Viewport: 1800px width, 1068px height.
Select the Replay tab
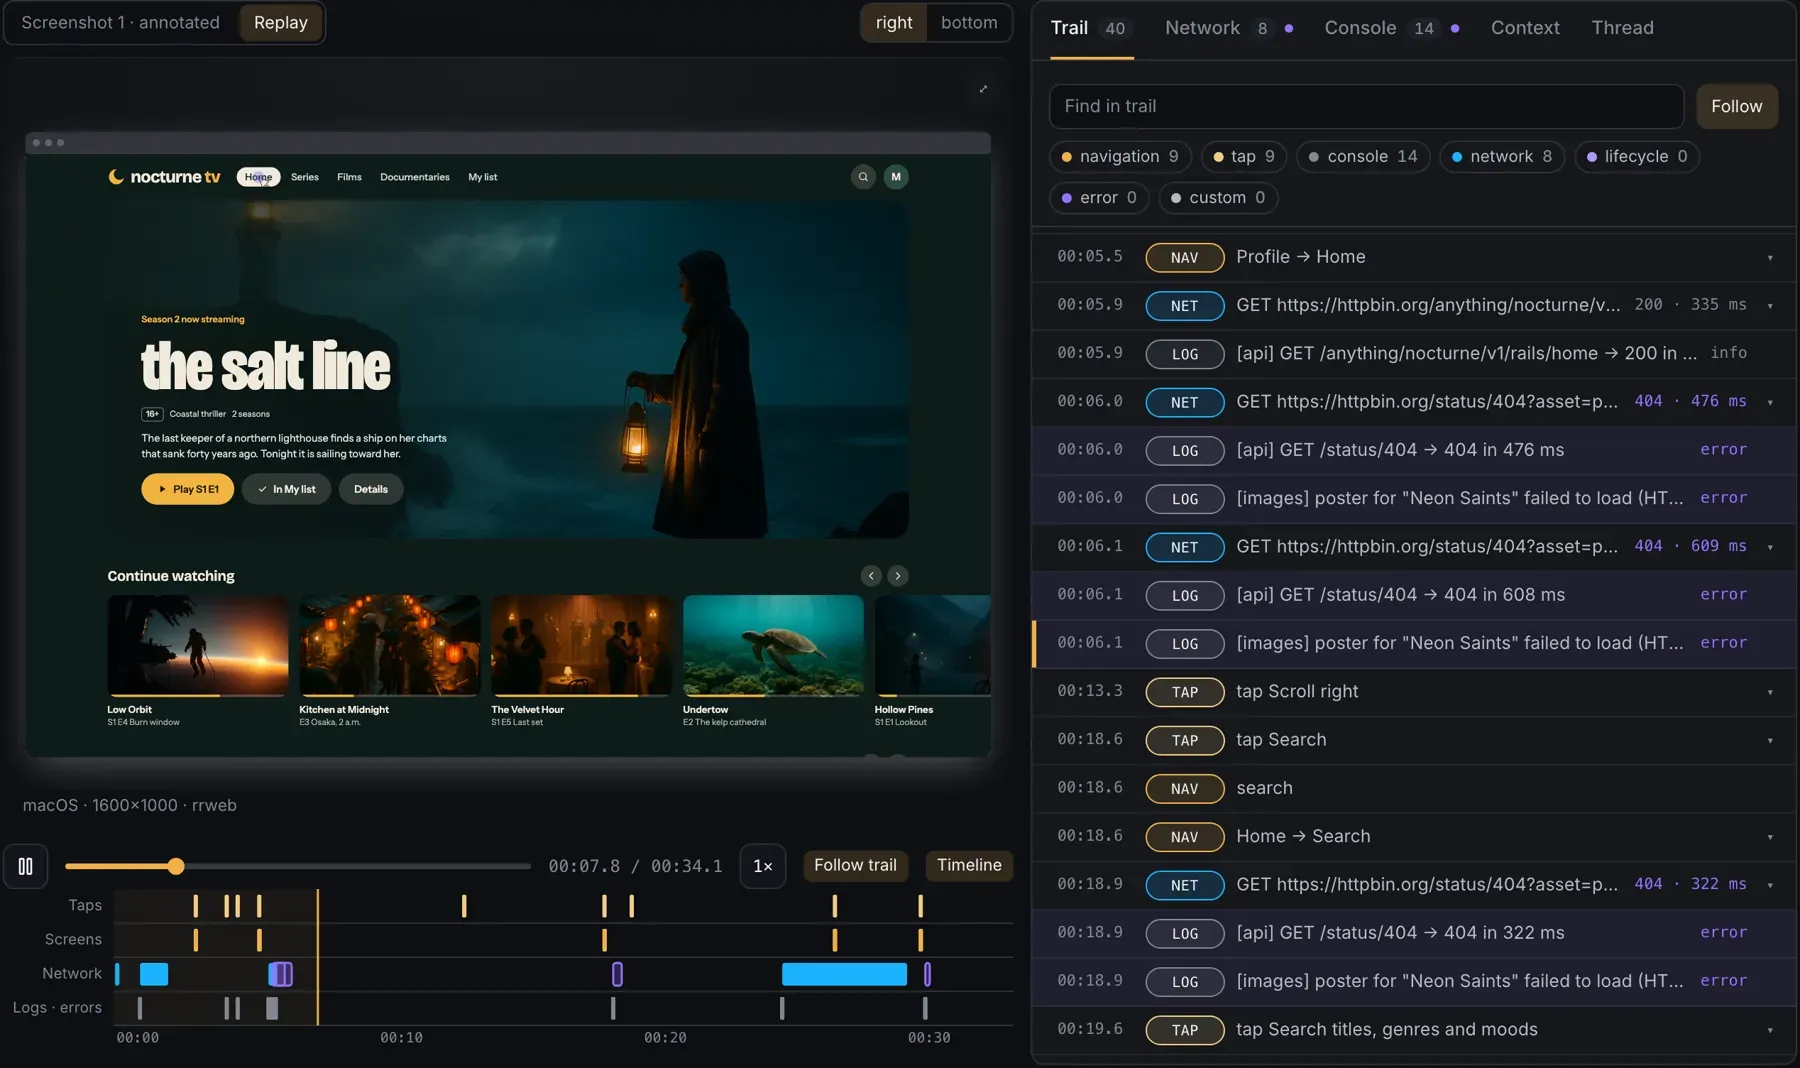(281, 23)
